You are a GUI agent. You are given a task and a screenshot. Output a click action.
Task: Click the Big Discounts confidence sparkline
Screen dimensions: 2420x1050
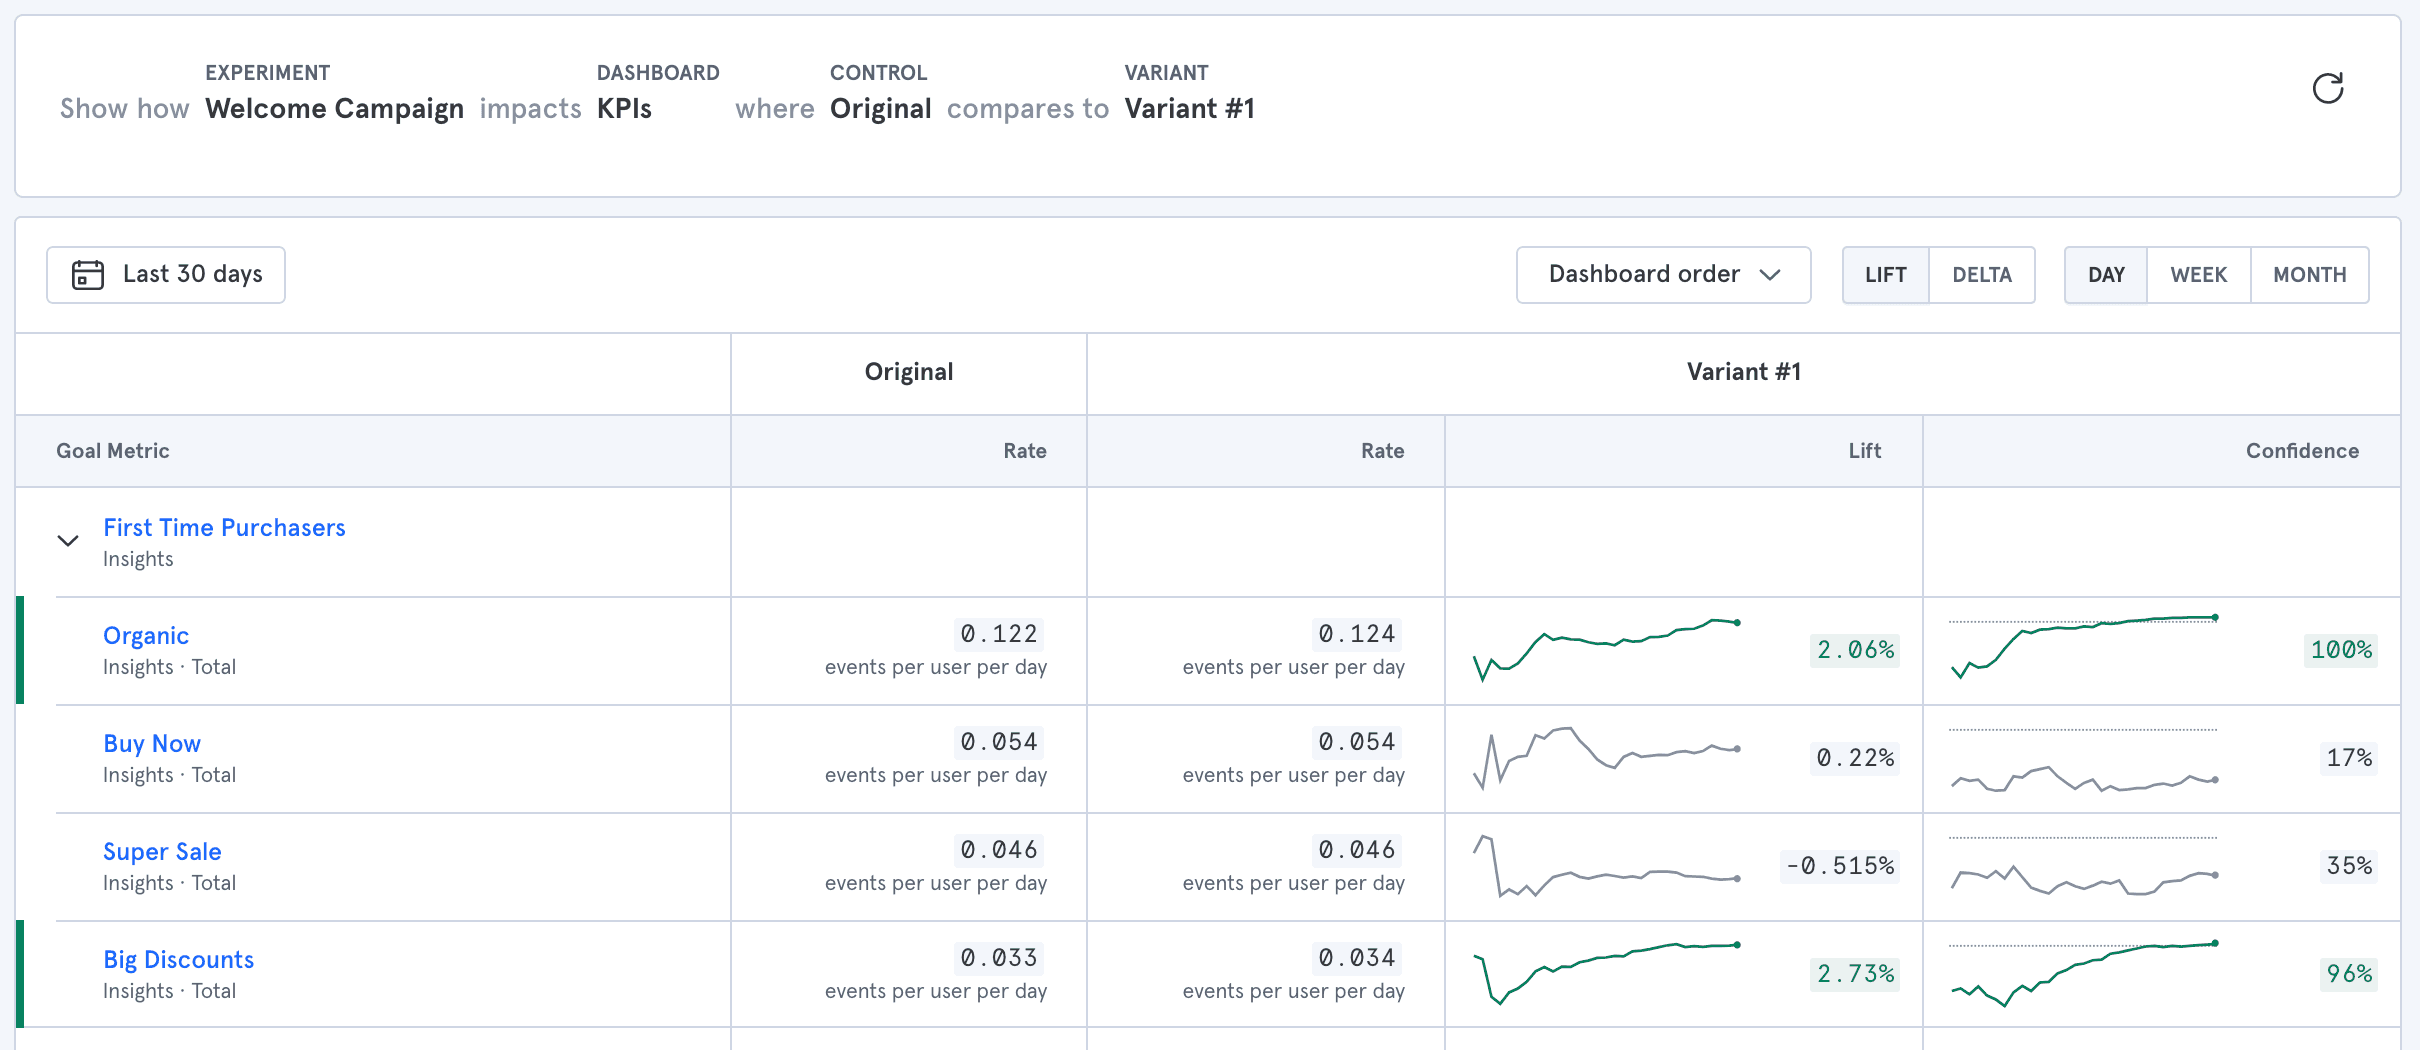click(x=2084, y=972)
